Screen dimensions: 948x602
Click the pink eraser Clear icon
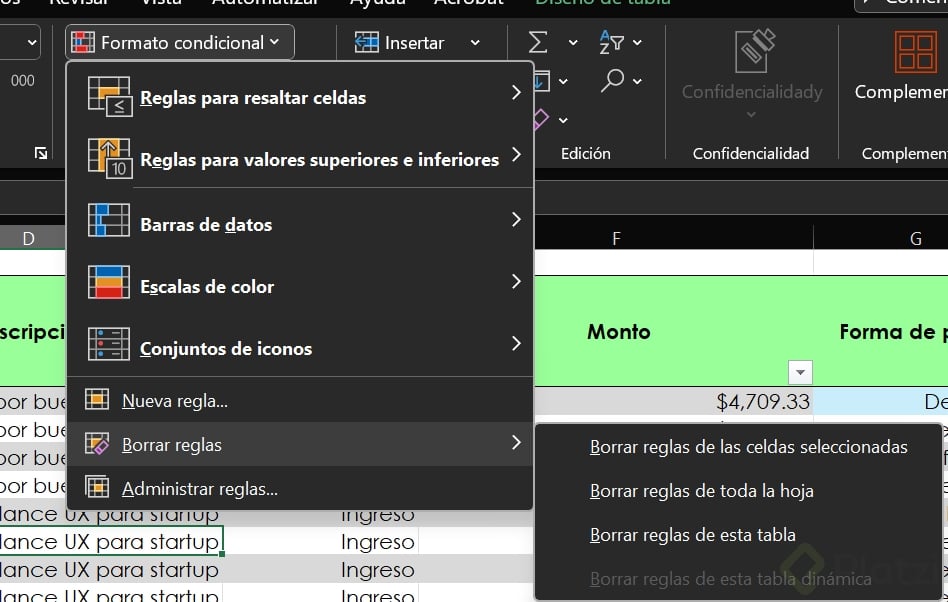tap(541, 119)
